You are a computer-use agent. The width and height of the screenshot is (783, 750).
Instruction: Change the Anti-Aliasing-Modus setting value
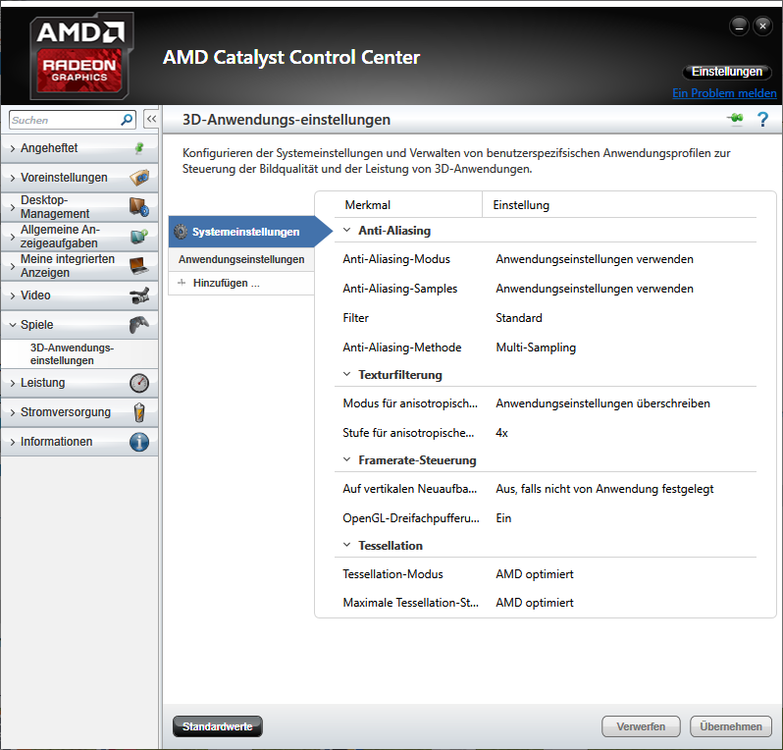[594, 259]
